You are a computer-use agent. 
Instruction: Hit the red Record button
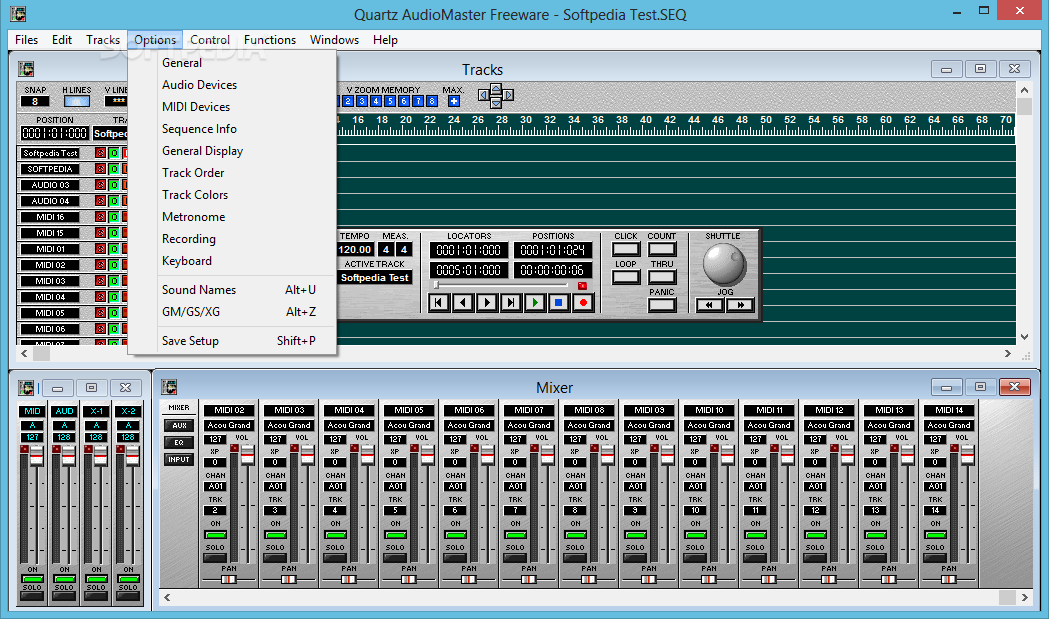coord(582,302)
